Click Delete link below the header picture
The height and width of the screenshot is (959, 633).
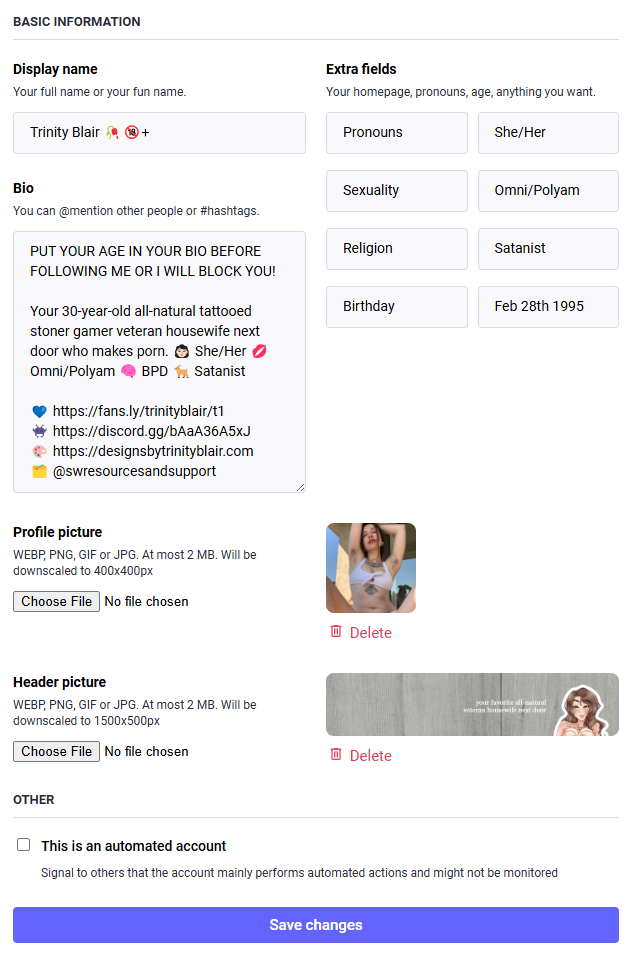[361, 755]
